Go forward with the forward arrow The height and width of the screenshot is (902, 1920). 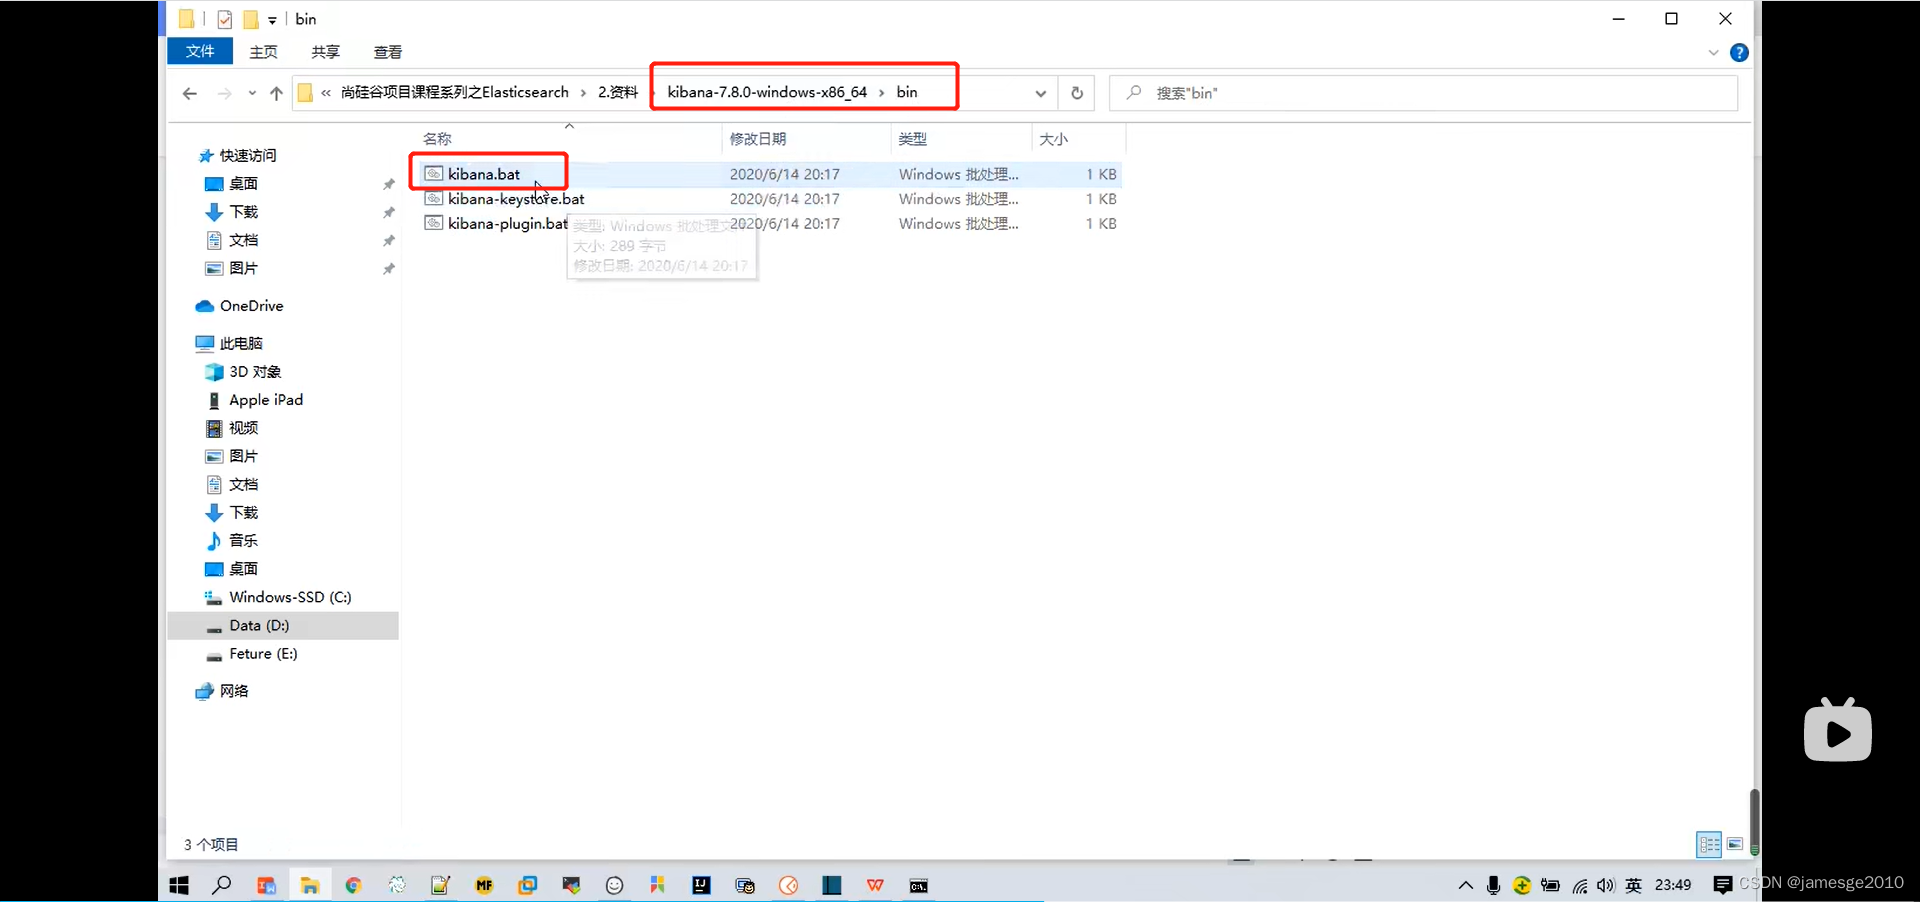pyautogui.click(x=224, y=93)
